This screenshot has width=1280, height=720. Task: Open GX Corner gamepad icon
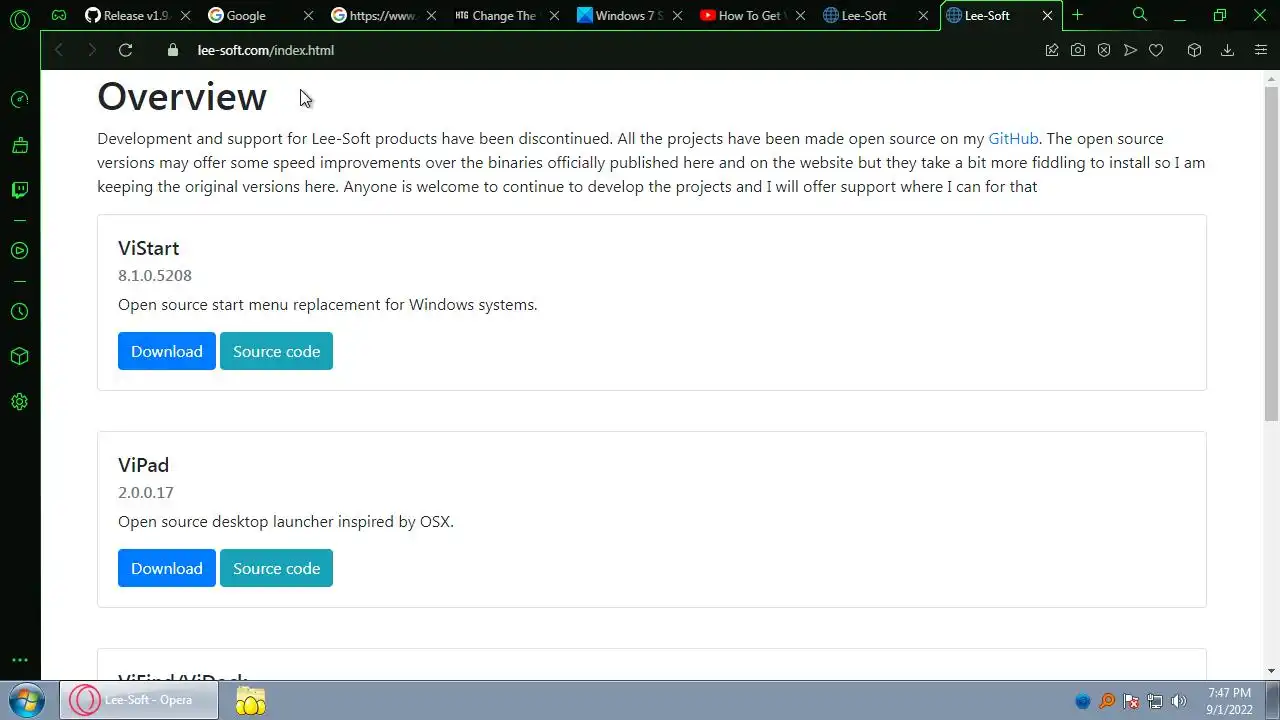pos(59,15)
